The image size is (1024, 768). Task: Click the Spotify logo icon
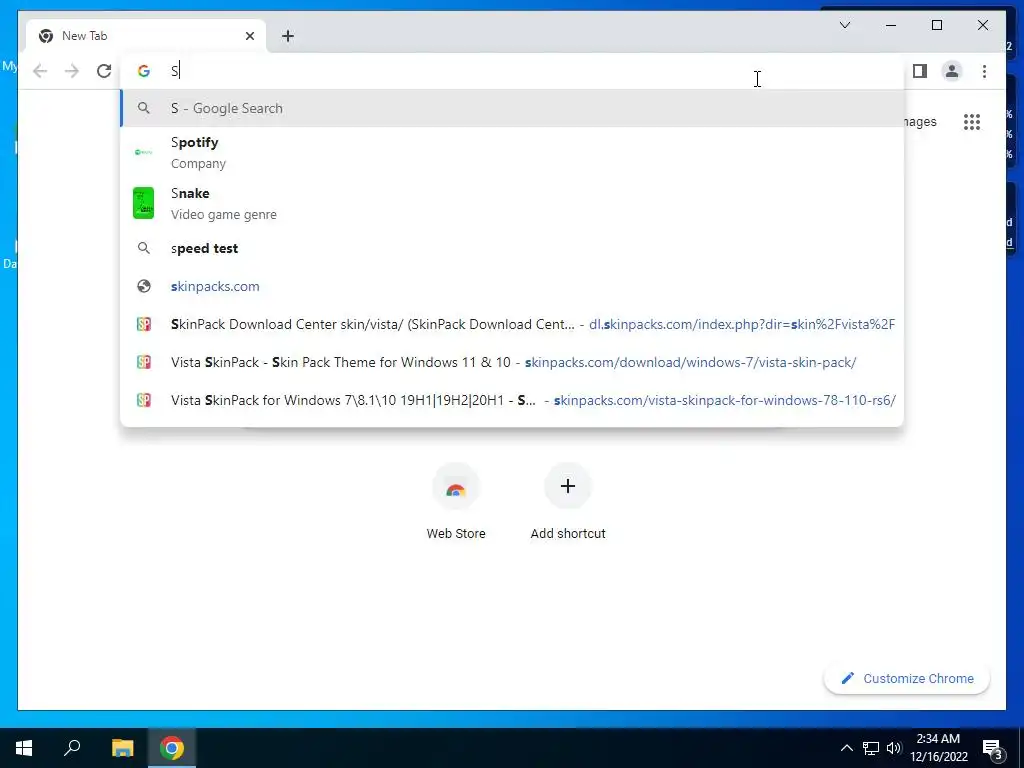[x=144, y=152]
